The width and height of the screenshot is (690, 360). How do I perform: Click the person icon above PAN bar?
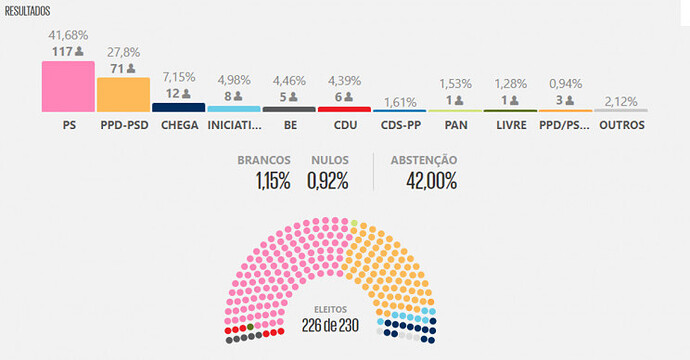459,100
